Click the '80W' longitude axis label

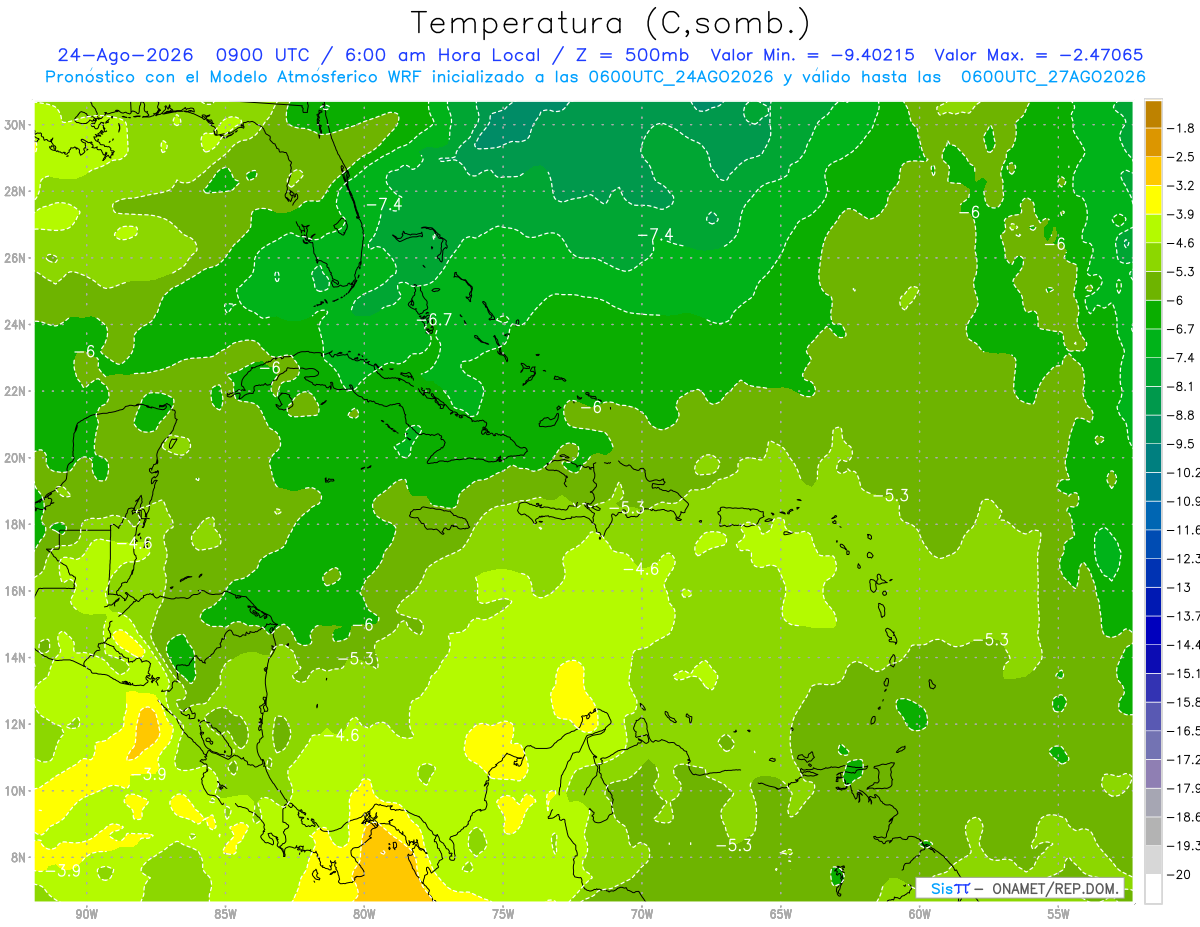(364, 914)
